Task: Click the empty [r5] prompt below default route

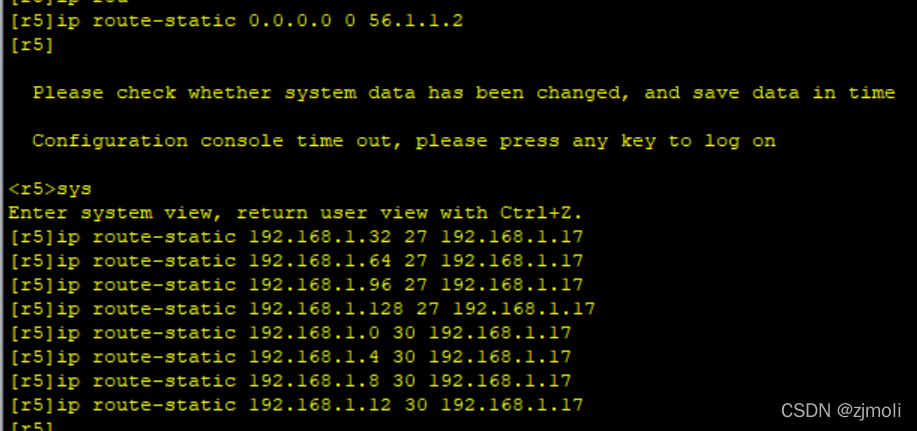Action: (x=30, y=45)
